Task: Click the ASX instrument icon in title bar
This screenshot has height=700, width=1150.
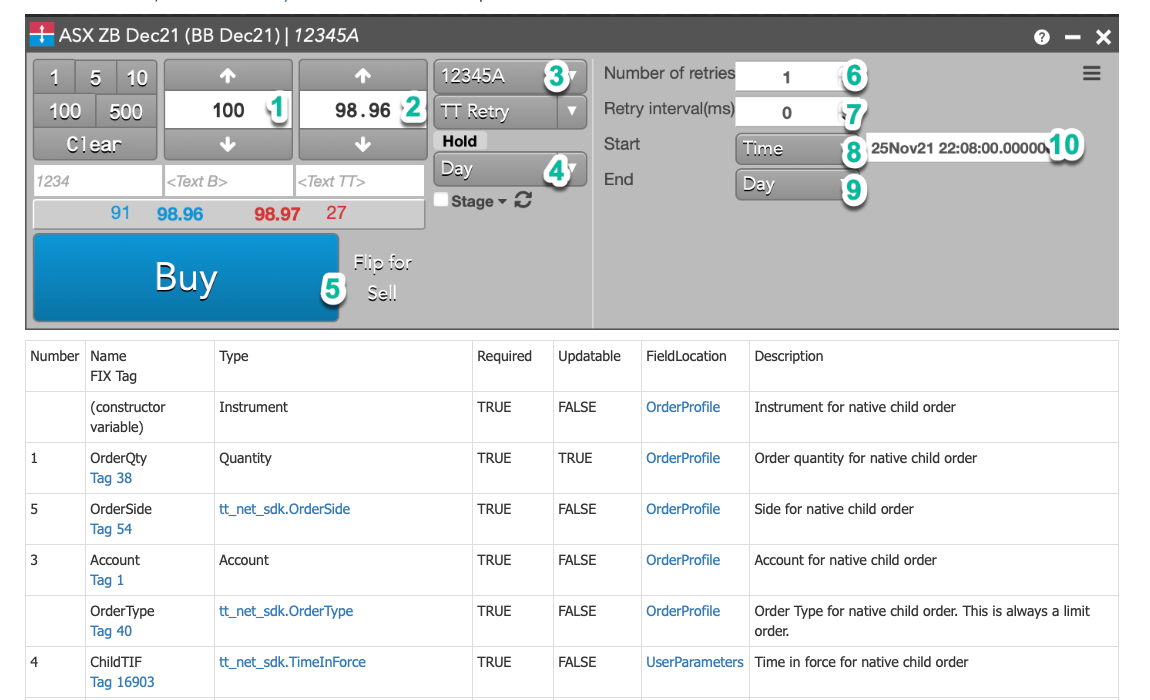Action: tap(42, 36)
